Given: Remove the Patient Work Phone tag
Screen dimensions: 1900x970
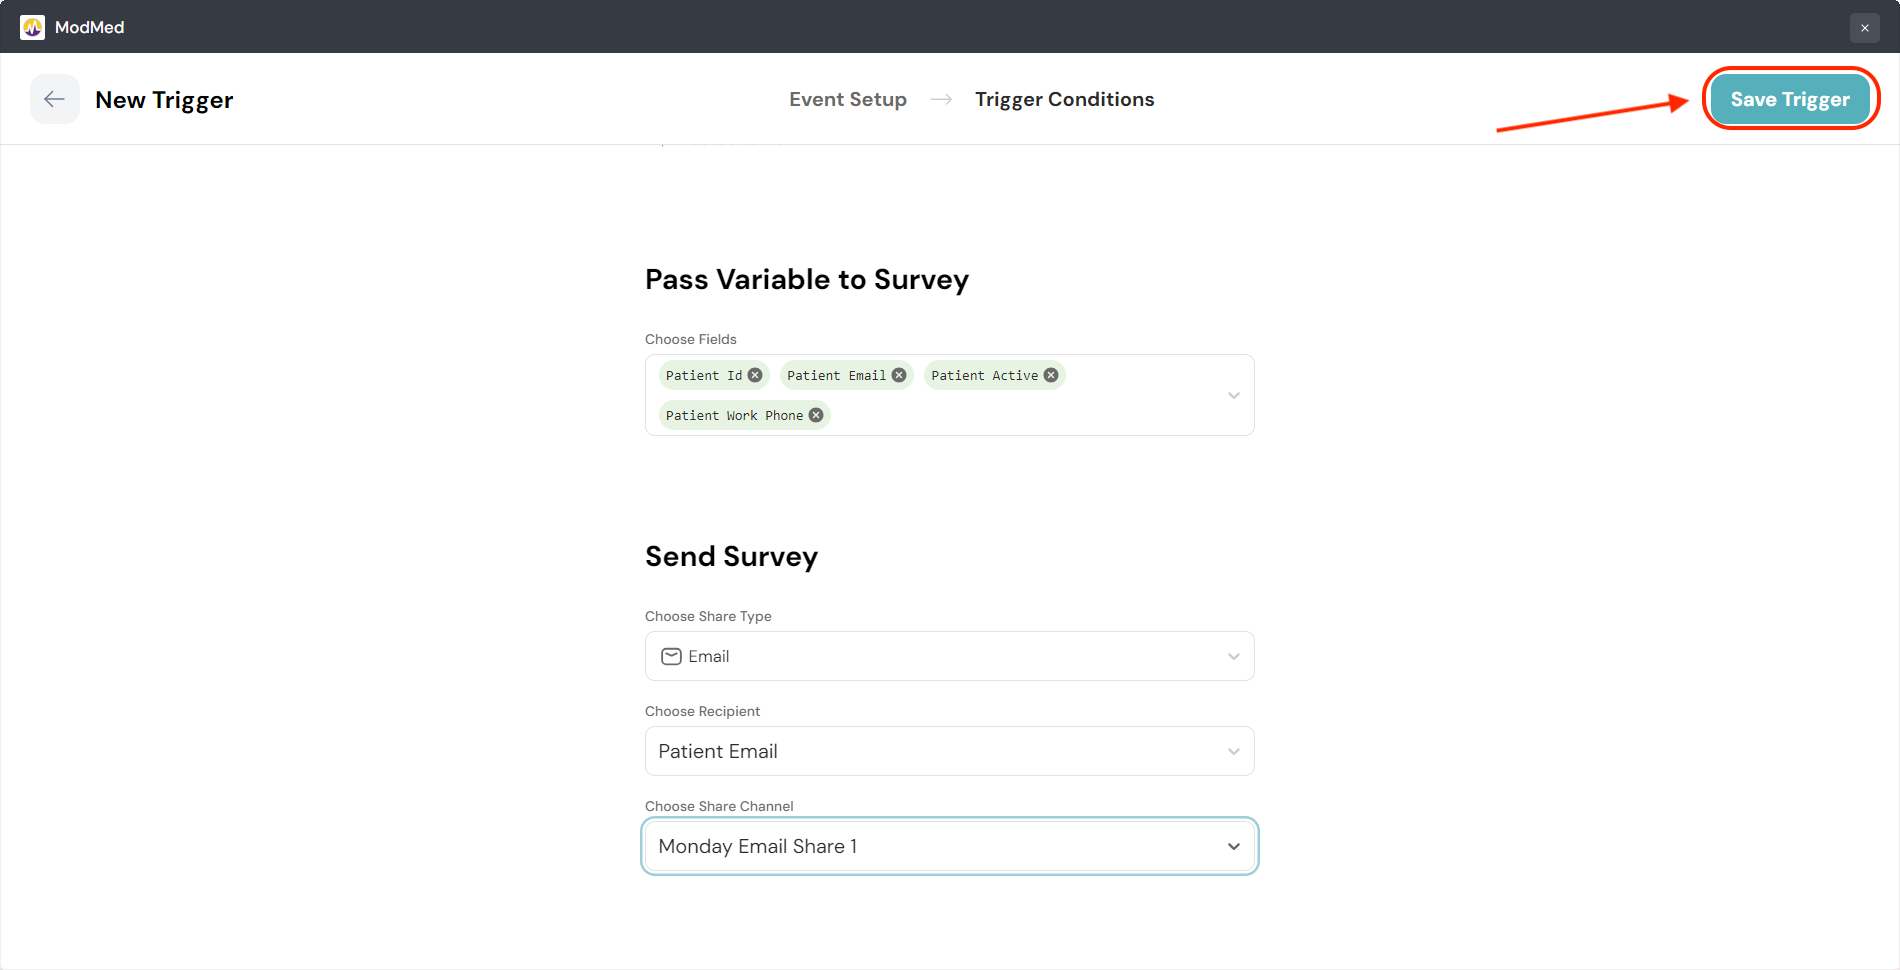Looking at the screenshot, I should tap(816, 415).
